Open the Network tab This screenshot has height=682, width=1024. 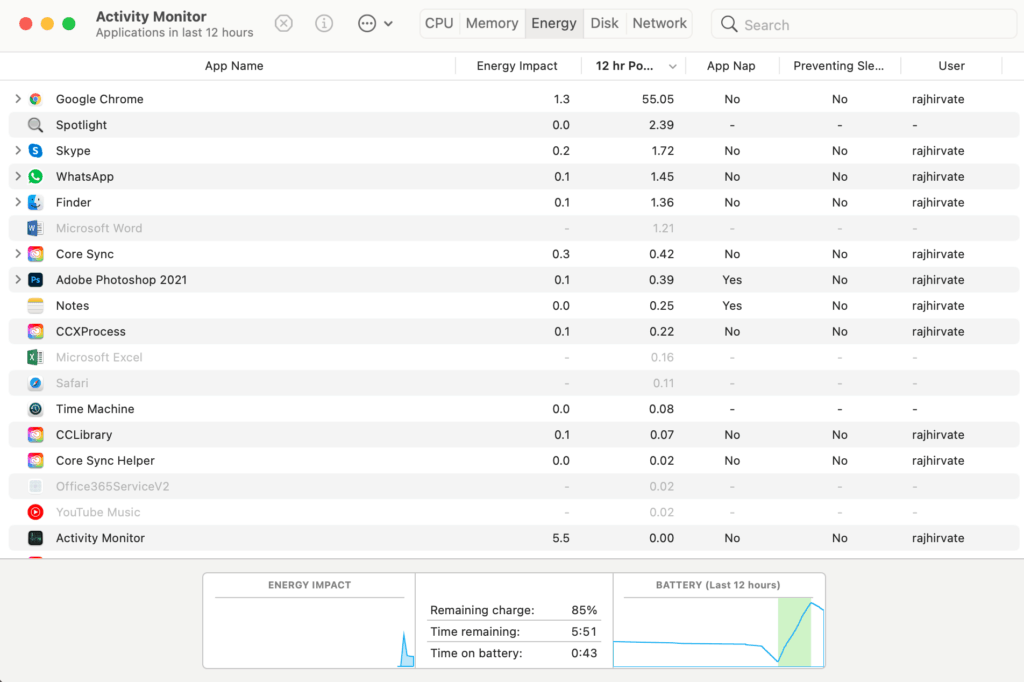click(659, 23)
